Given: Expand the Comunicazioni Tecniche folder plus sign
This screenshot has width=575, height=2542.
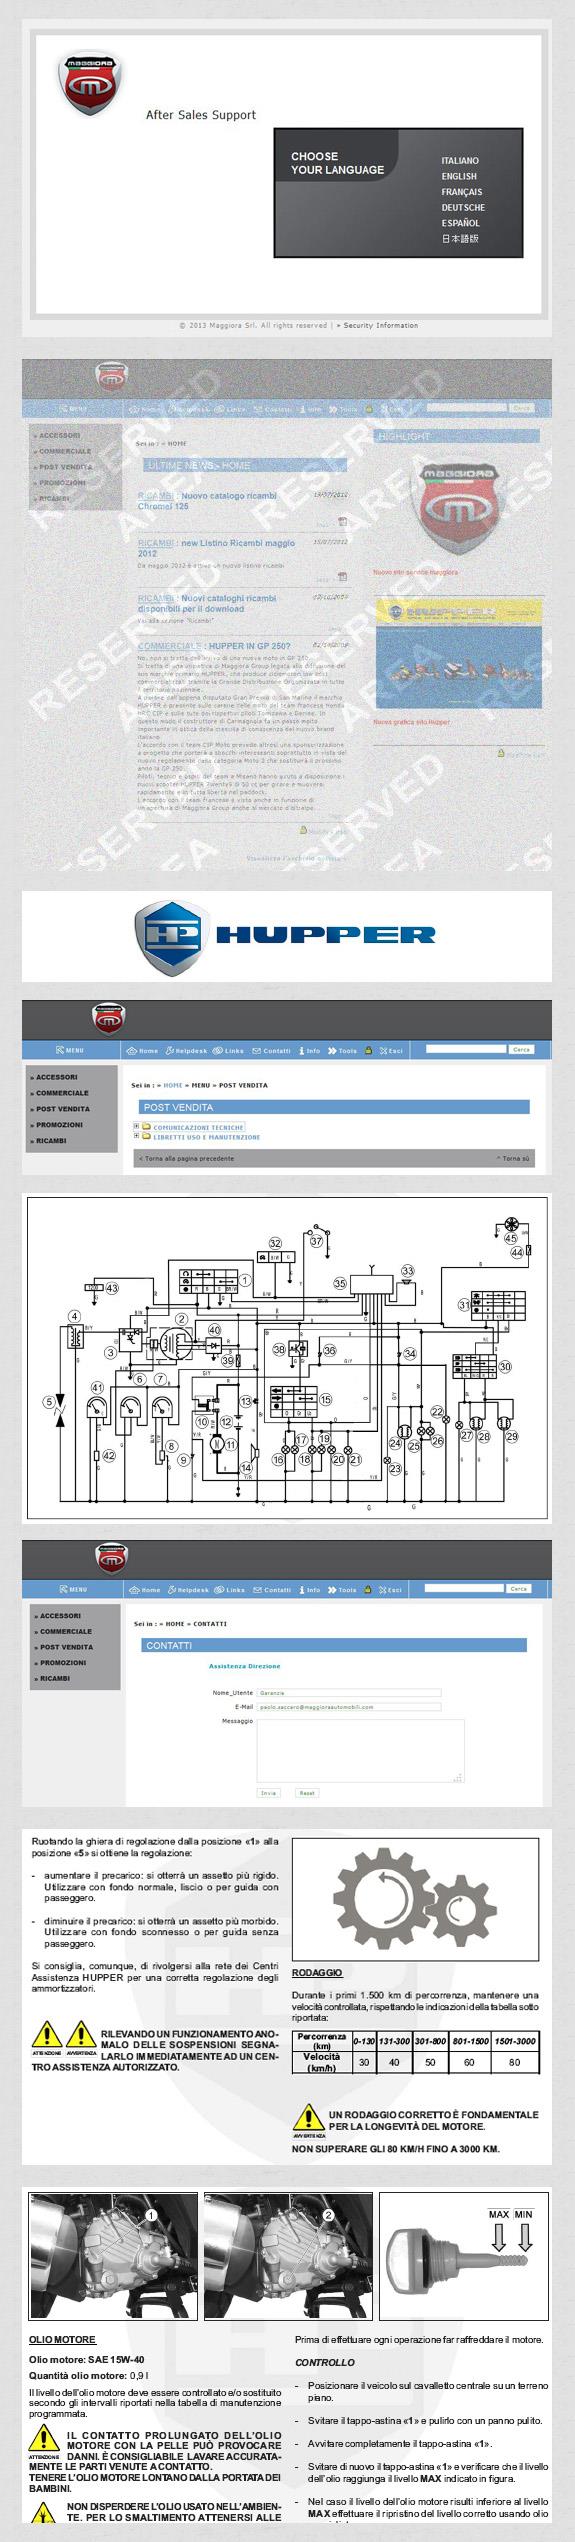Looking at the screenshot, I should [x=136, y=1127].
